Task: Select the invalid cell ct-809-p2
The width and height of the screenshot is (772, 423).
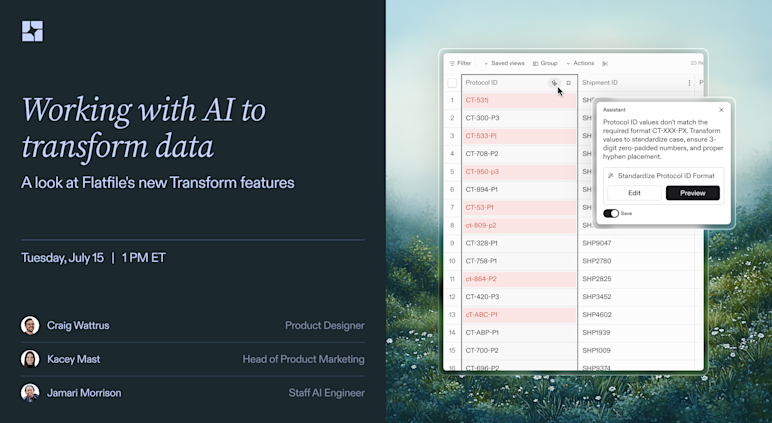Action: click(519, 225)
